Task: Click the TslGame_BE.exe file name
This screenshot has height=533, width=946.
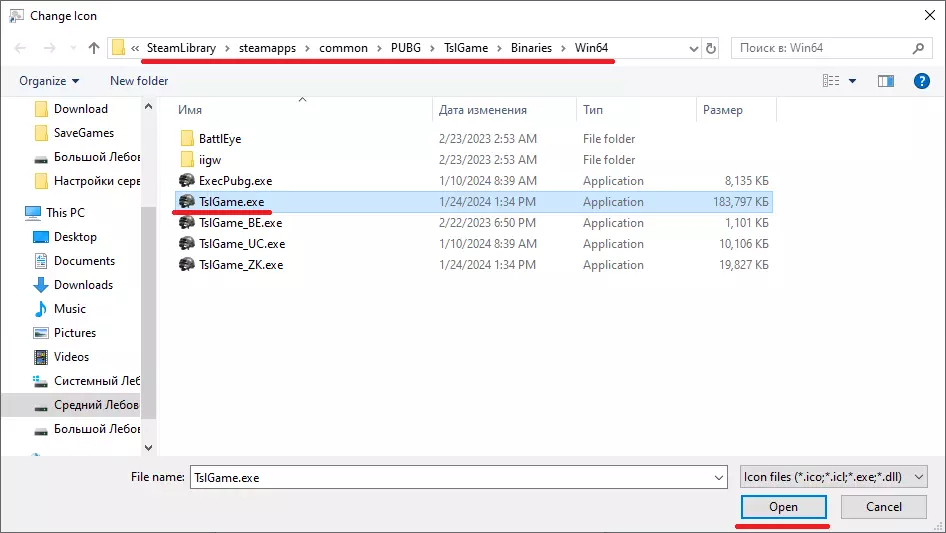Action: click(x=241, y=223)
